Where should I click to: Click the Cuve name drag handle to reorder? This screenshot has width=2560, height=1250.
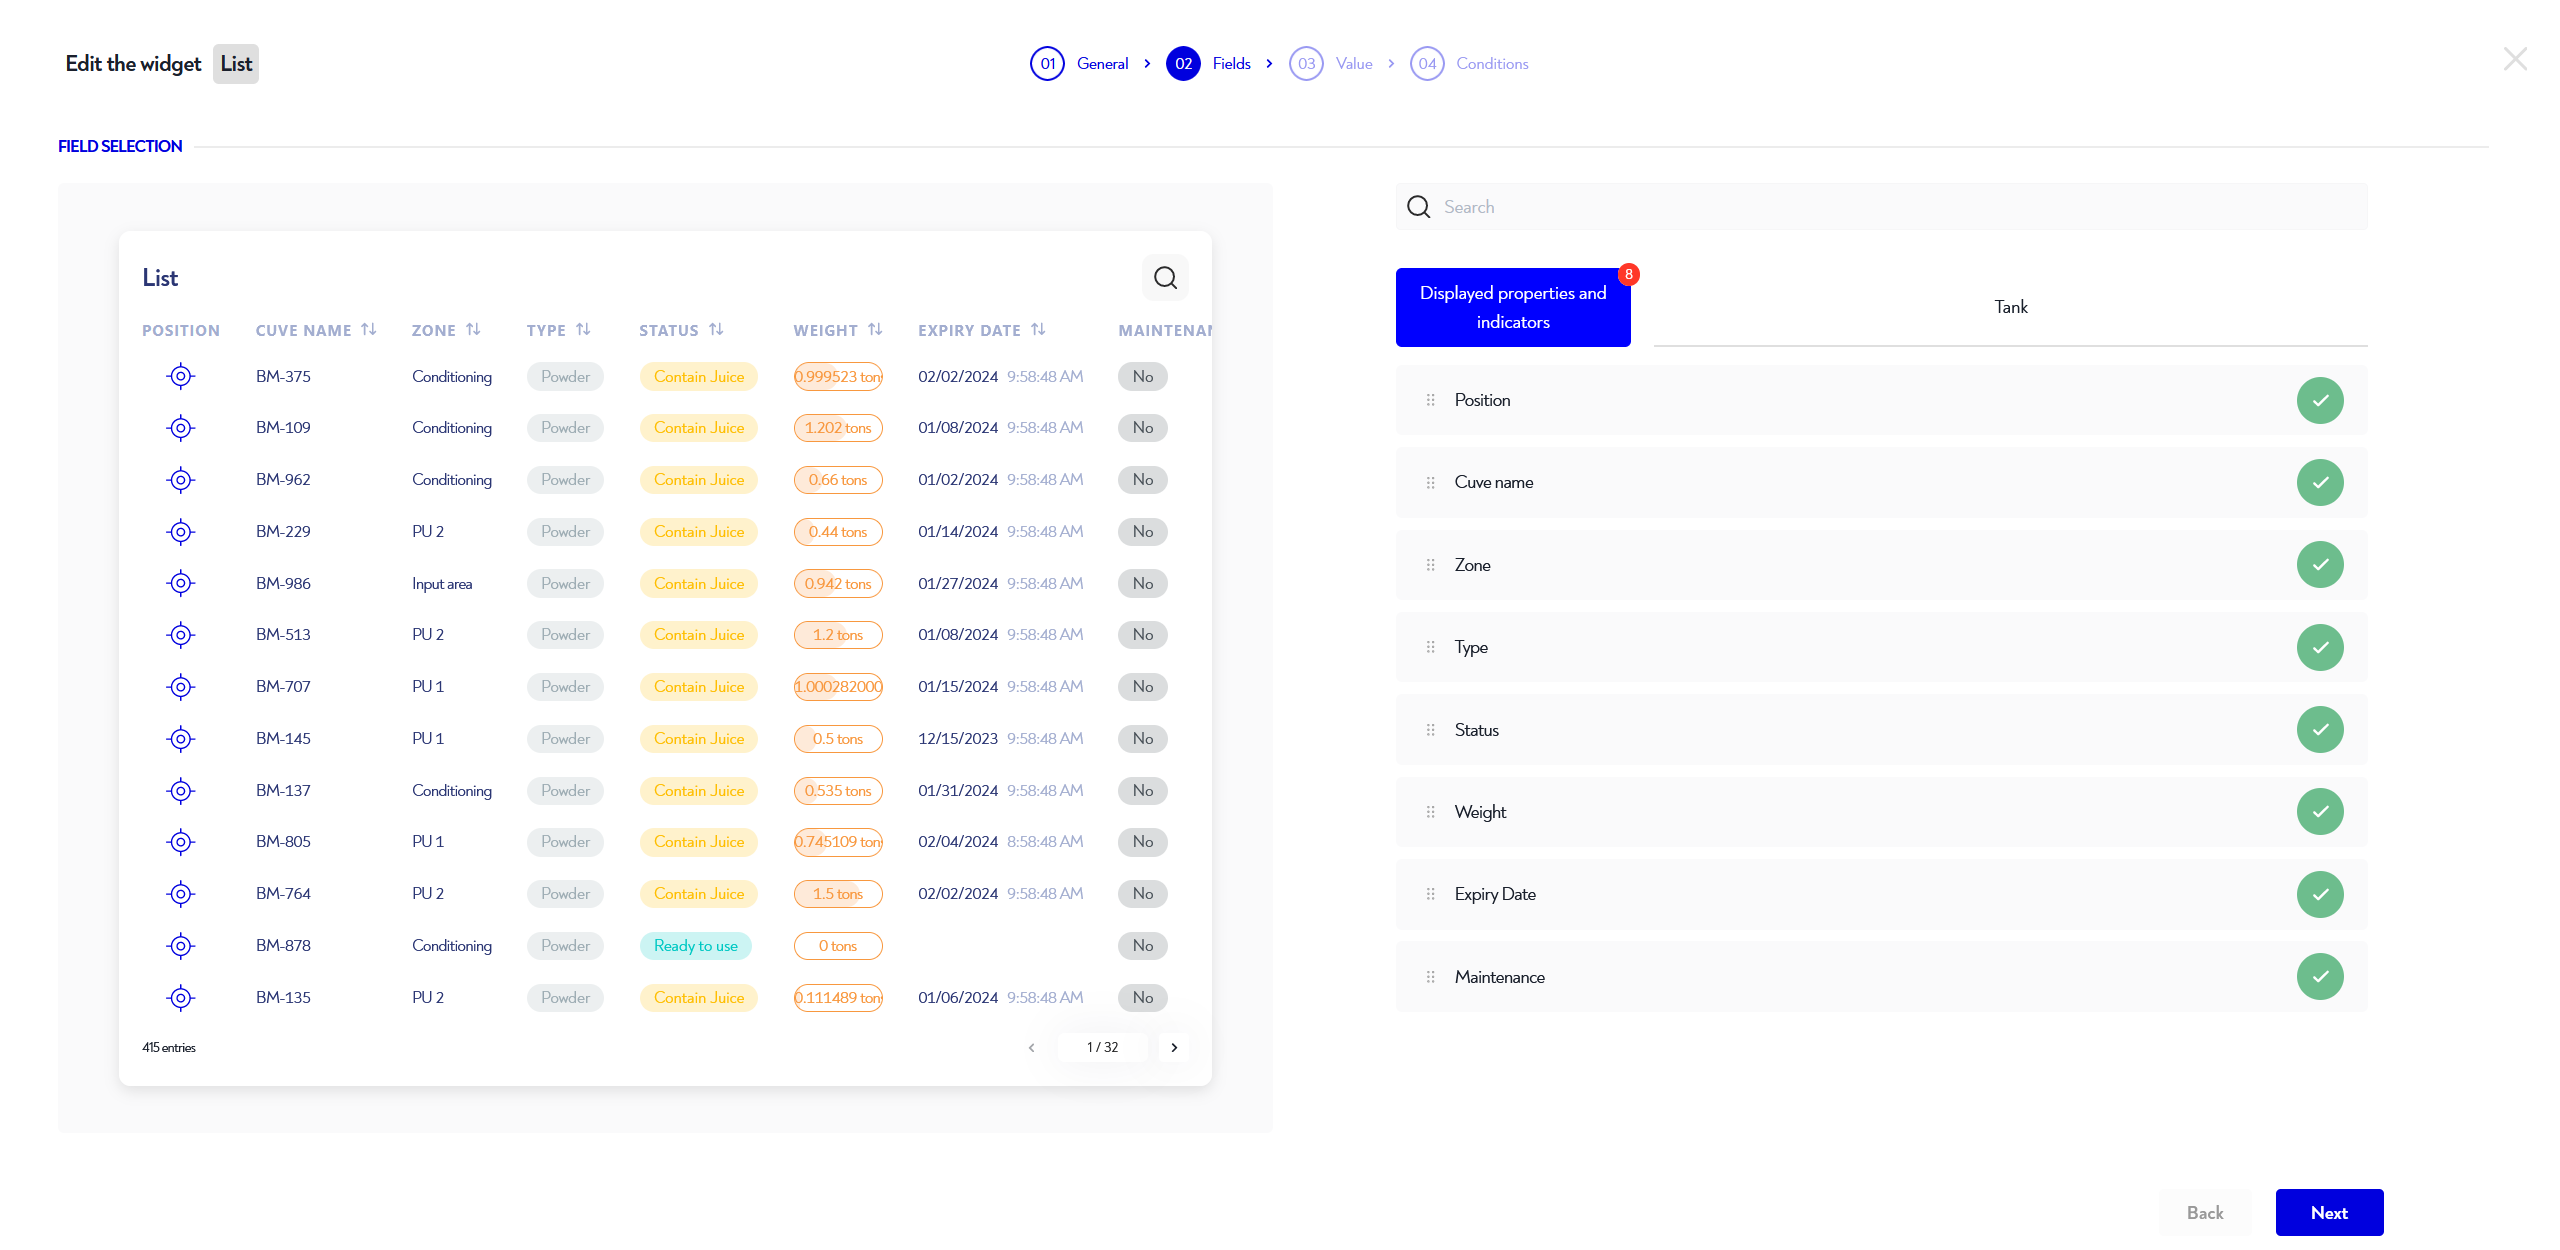click(x=1430, y=483)
